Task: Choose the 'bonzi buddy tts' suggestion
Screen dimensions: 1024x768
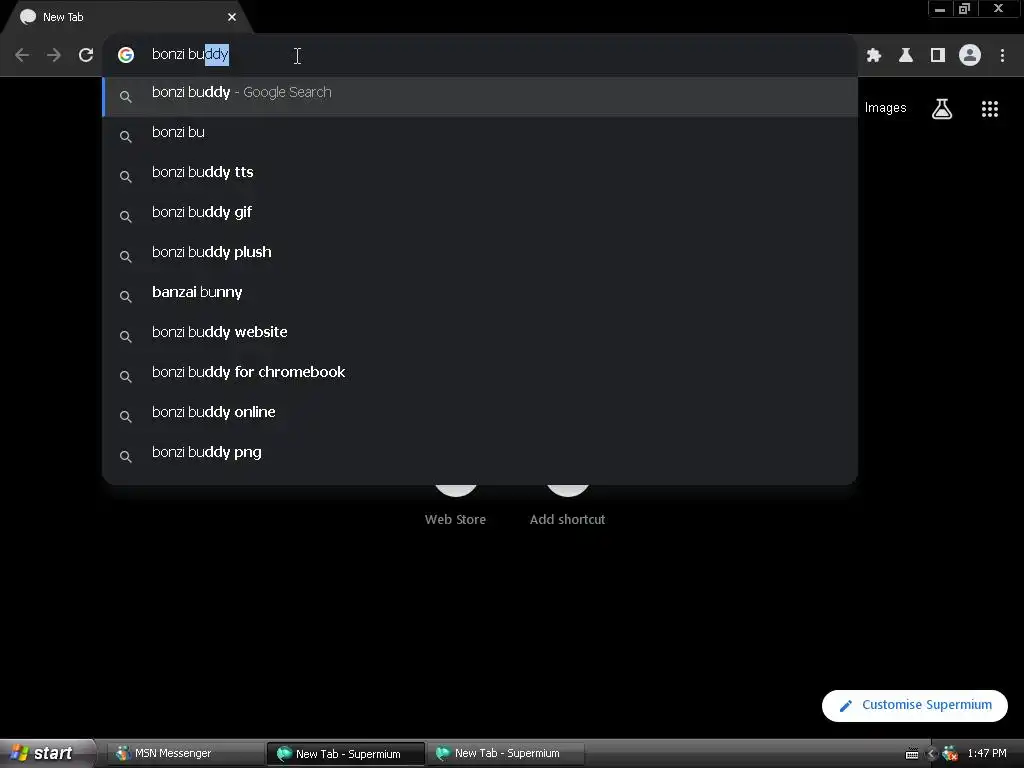Action: [x=480, y=176]
